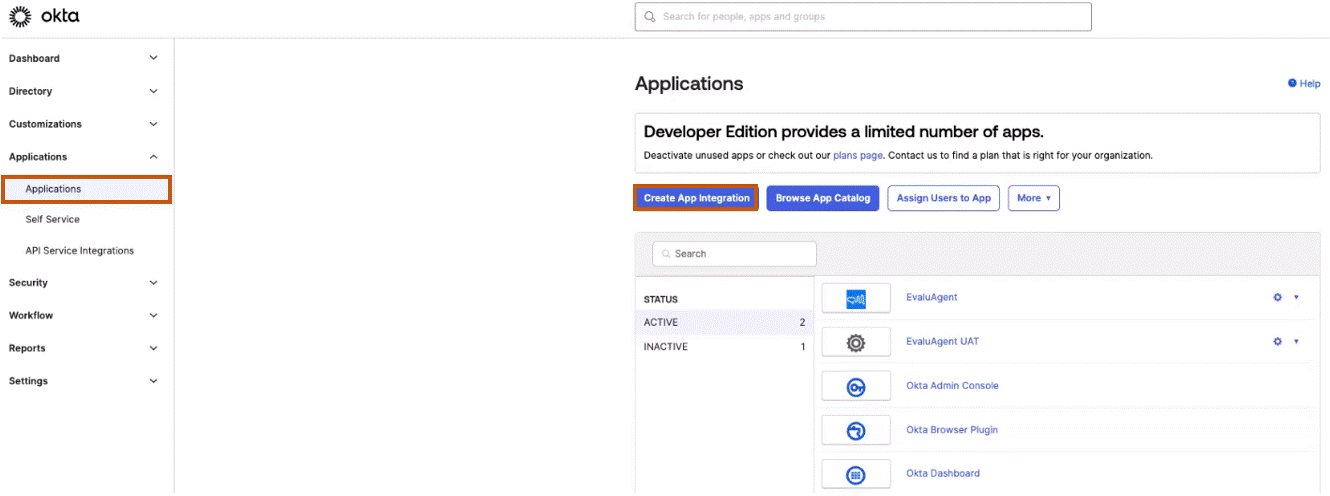Open the More dropdown button

tap(1034, 198)
